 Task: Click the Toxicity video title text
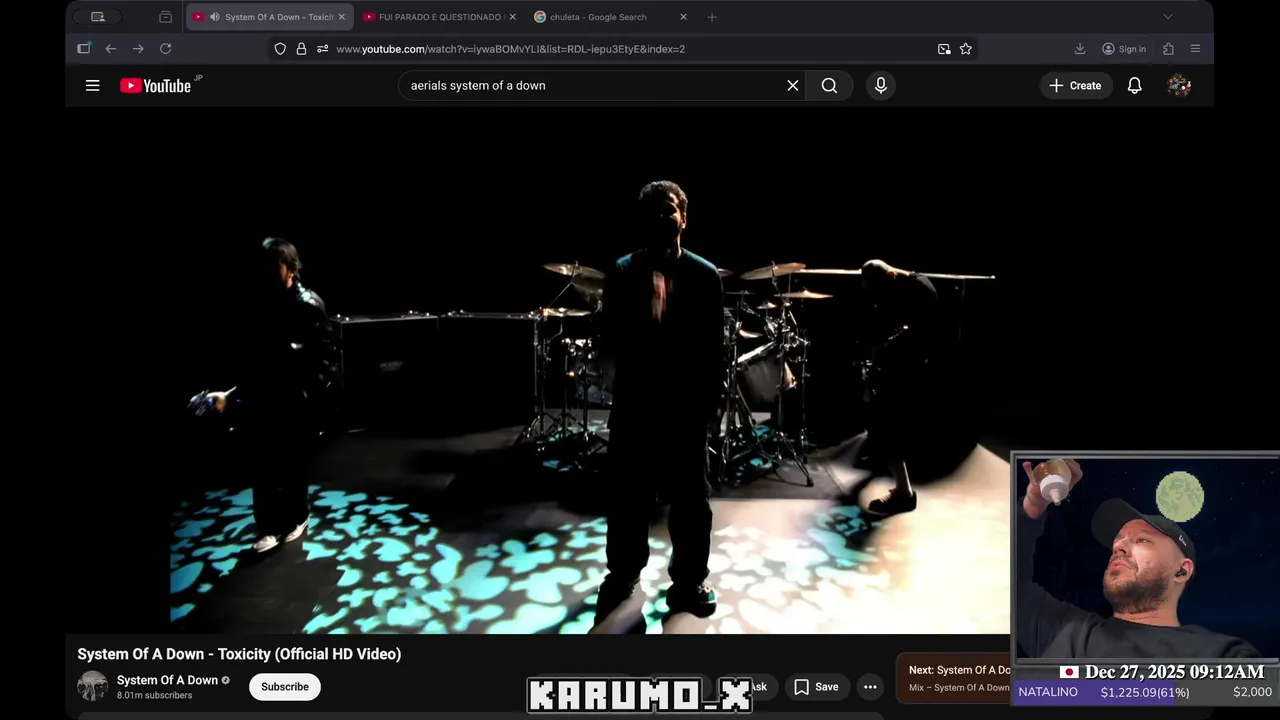click(239, 654)
